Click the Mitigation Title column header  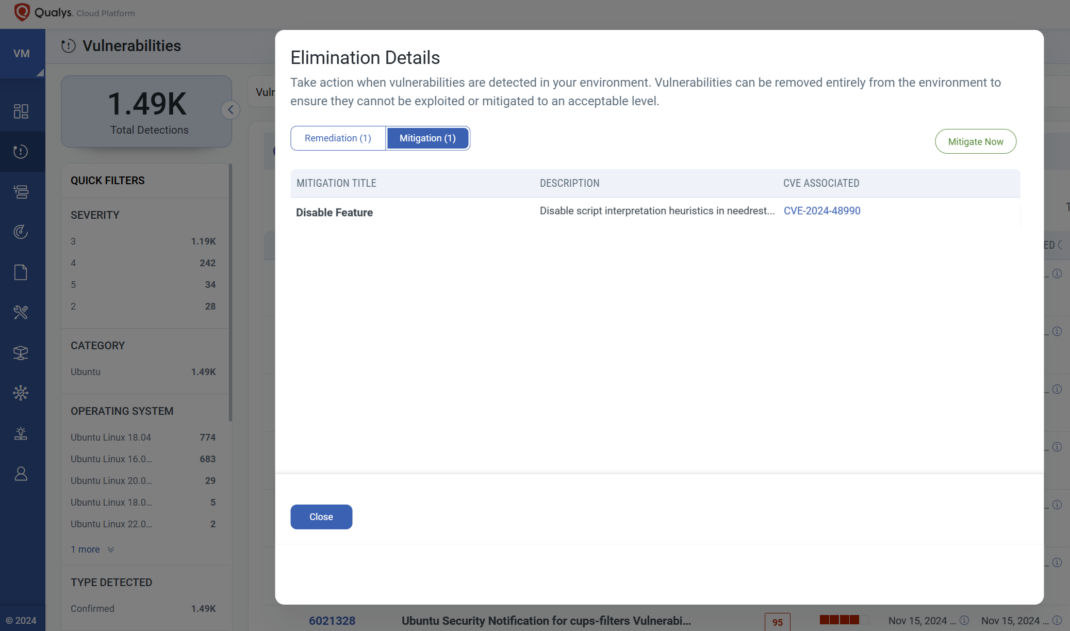(x=336, y=183)
